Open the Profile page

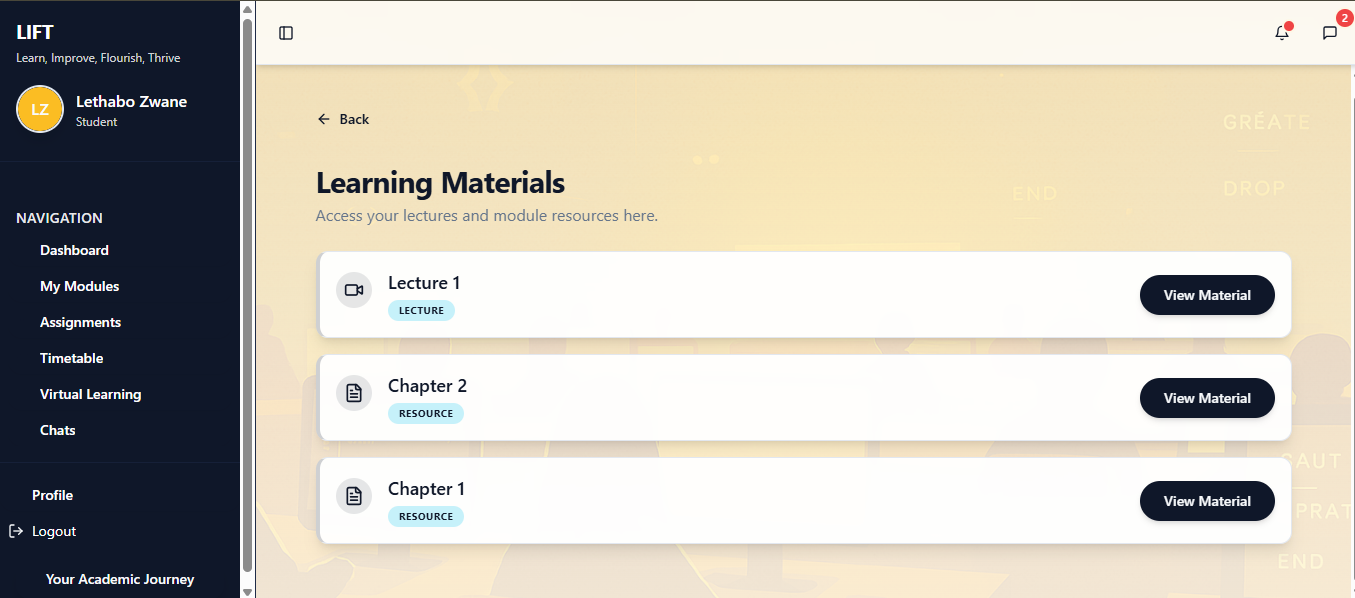52,495
